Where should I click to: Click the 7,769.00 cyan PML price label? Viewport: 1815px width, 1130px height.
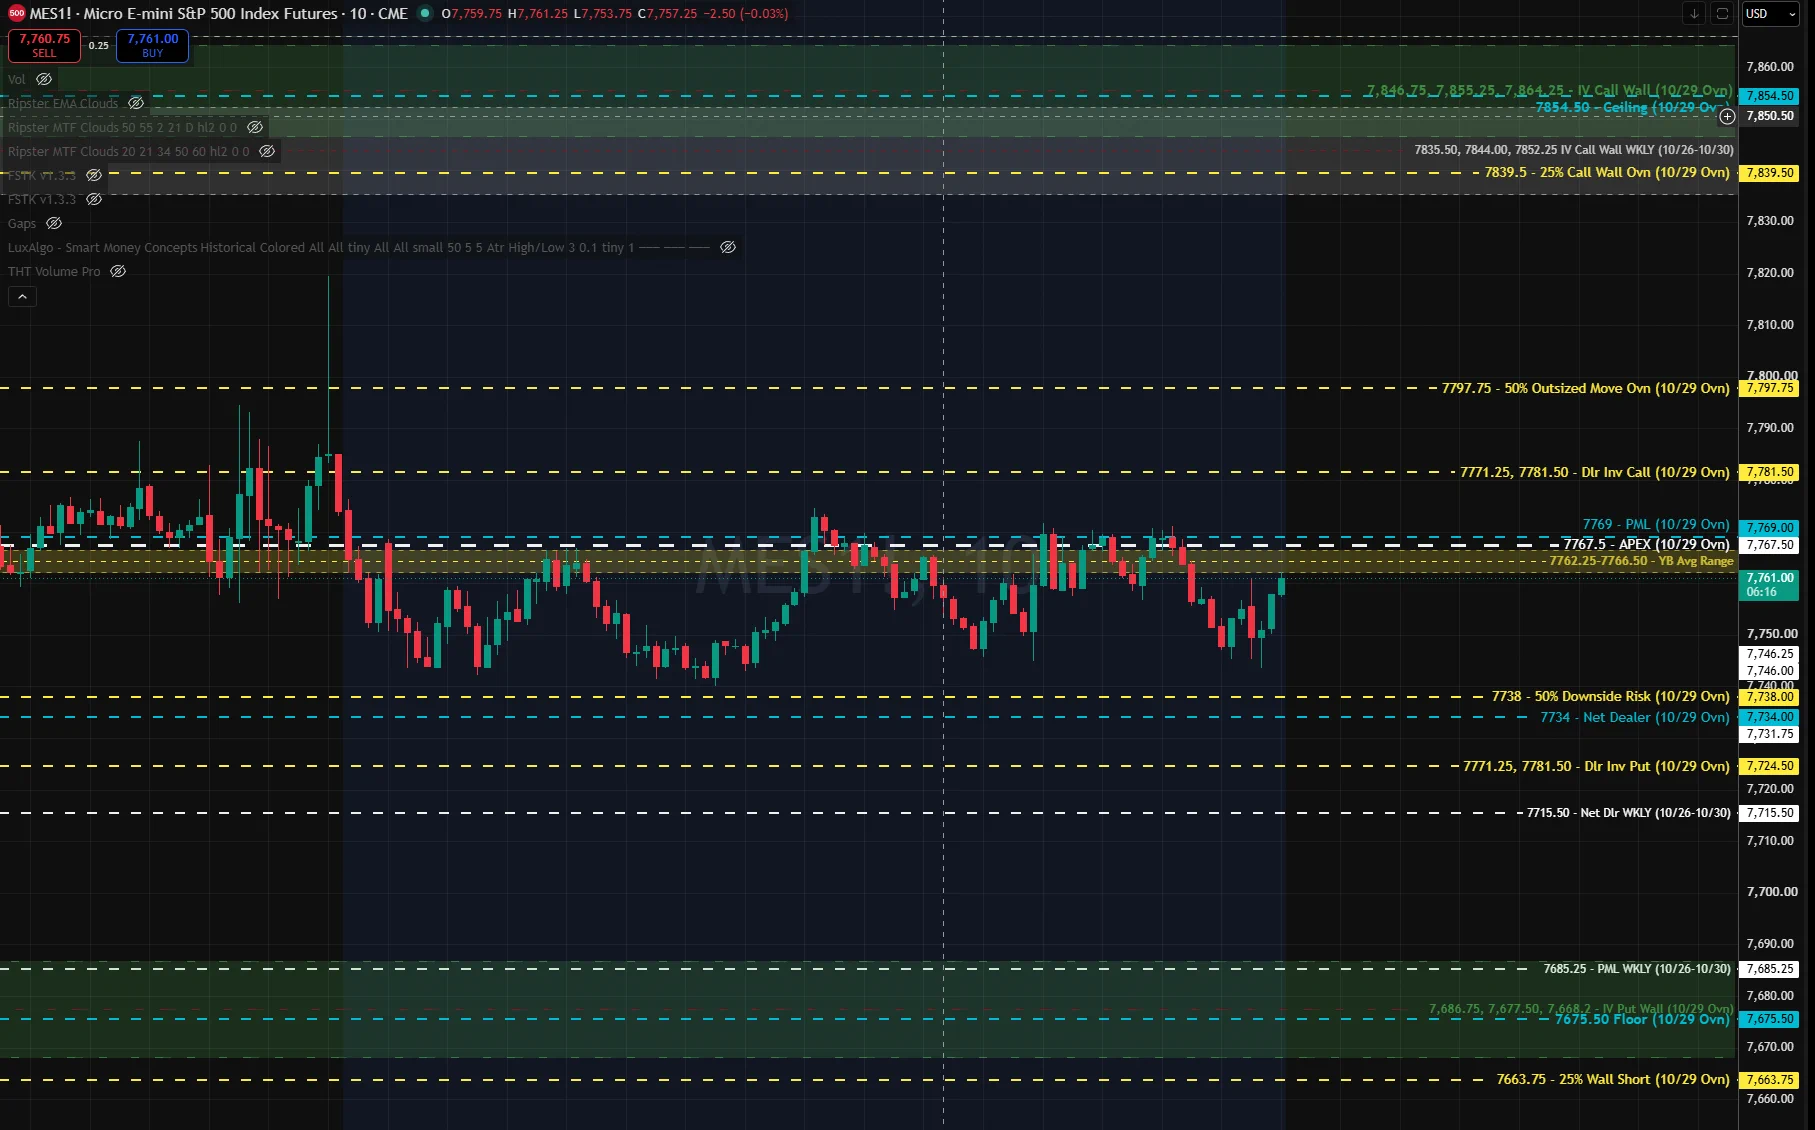pos(1769,527)
